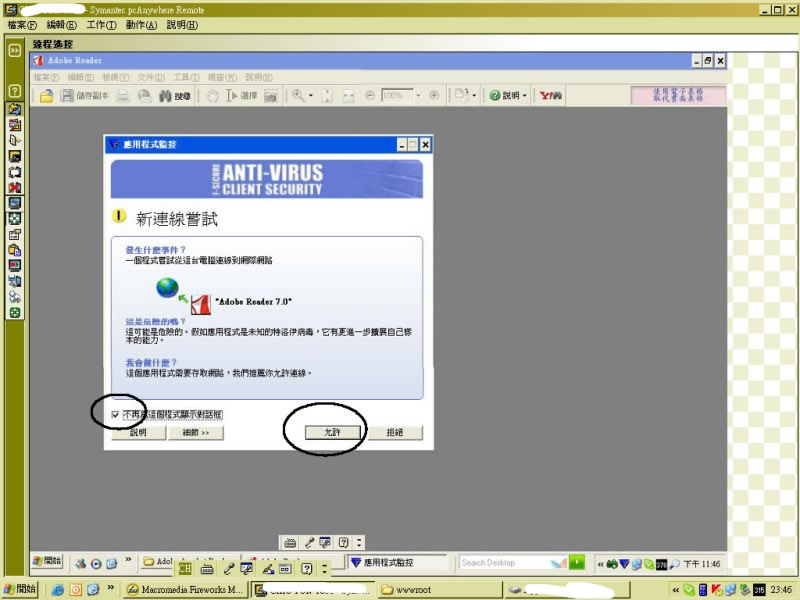Viewport: 800px width, 600px height.
Task: Click the Open folder icon in Adobe Reader
Action: [46, 95]
